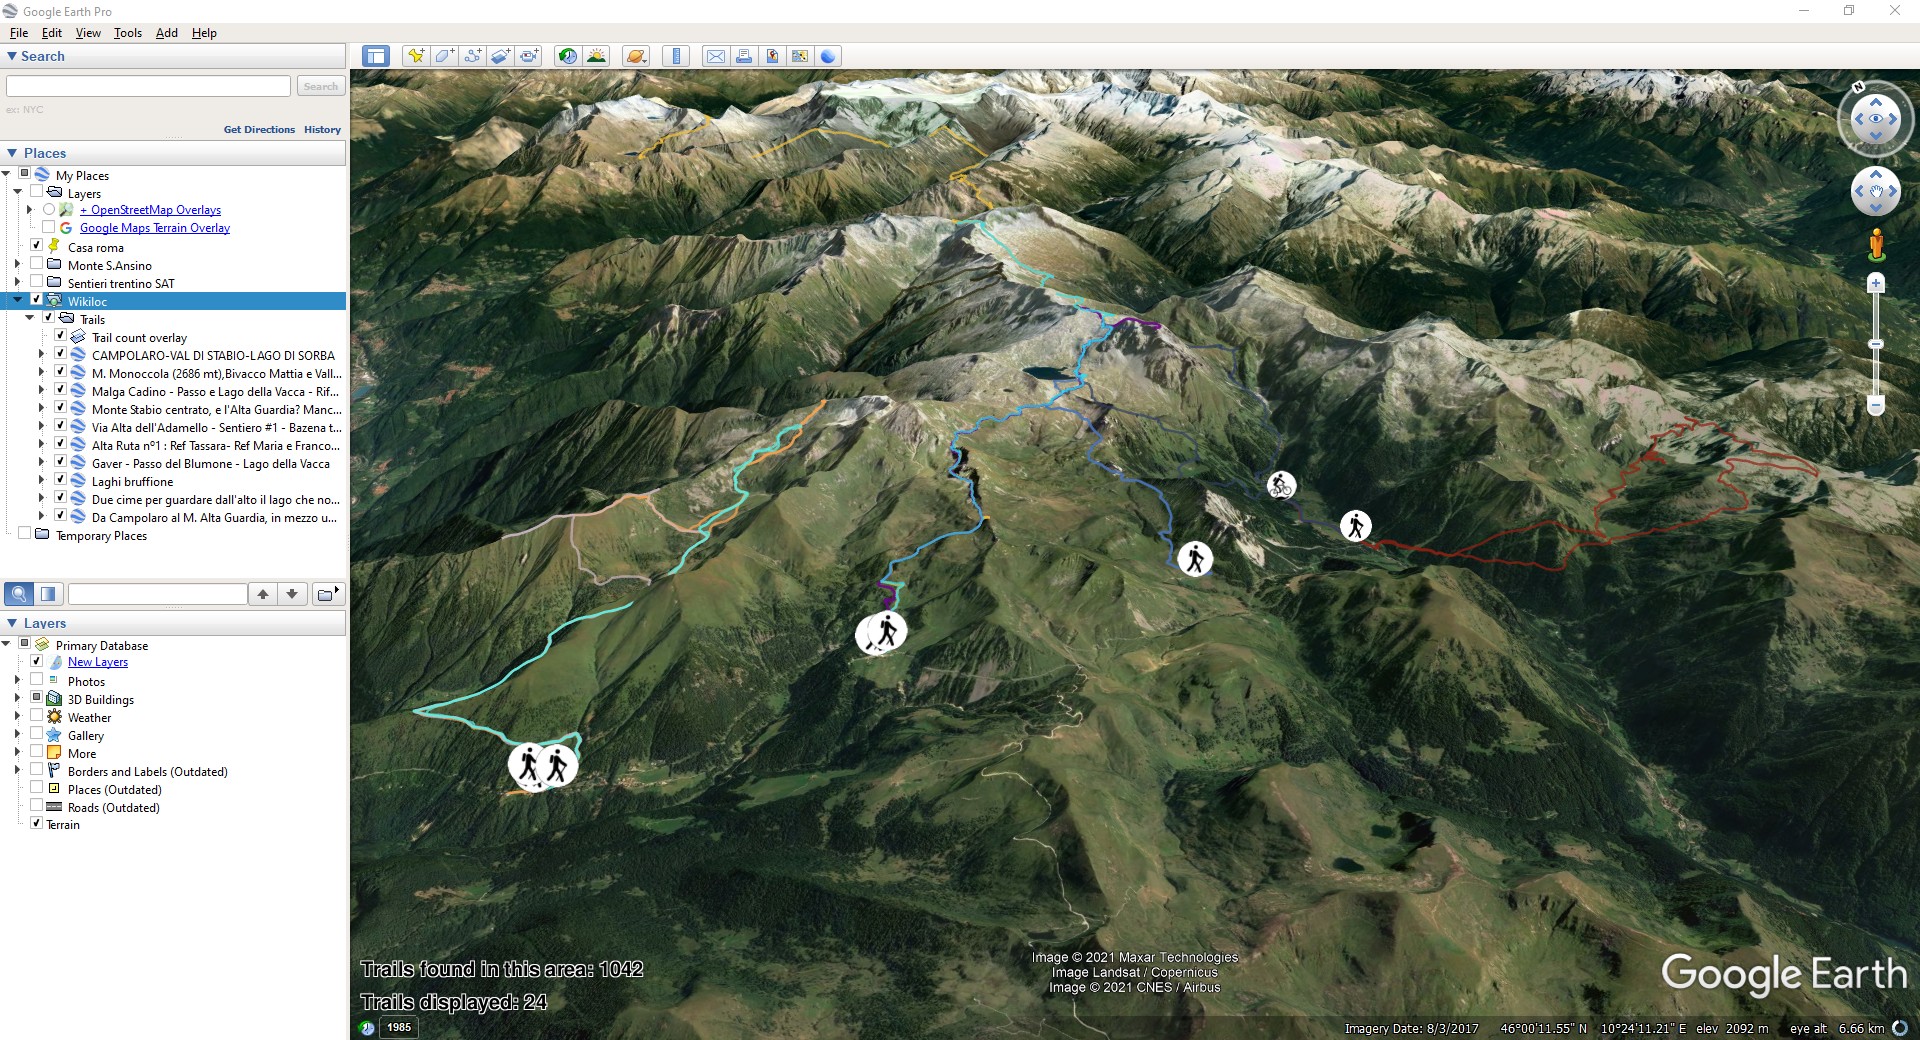Open the Tools menu

coord(127,33)
